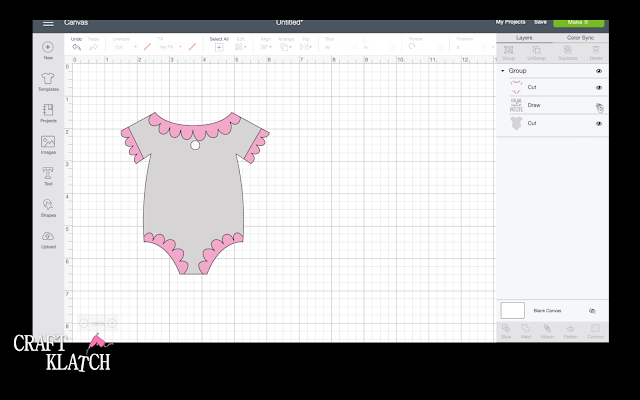Screen dimensions: 640x400
Task: Open the Projects panel
Action: 48,113
